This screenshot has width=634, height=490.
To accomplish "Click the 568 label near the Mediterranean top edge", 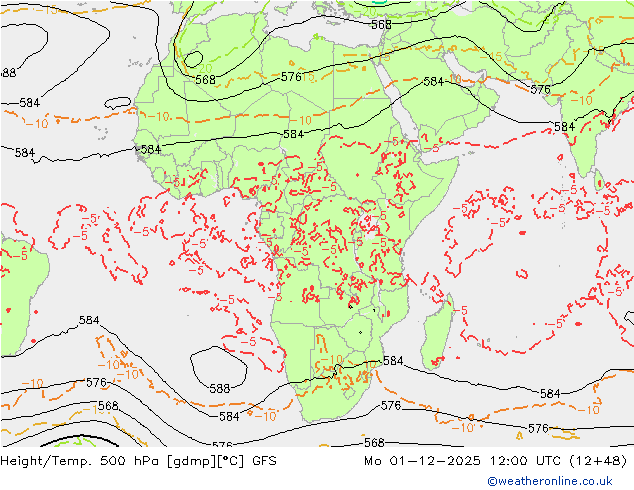I will click(381, 25).
